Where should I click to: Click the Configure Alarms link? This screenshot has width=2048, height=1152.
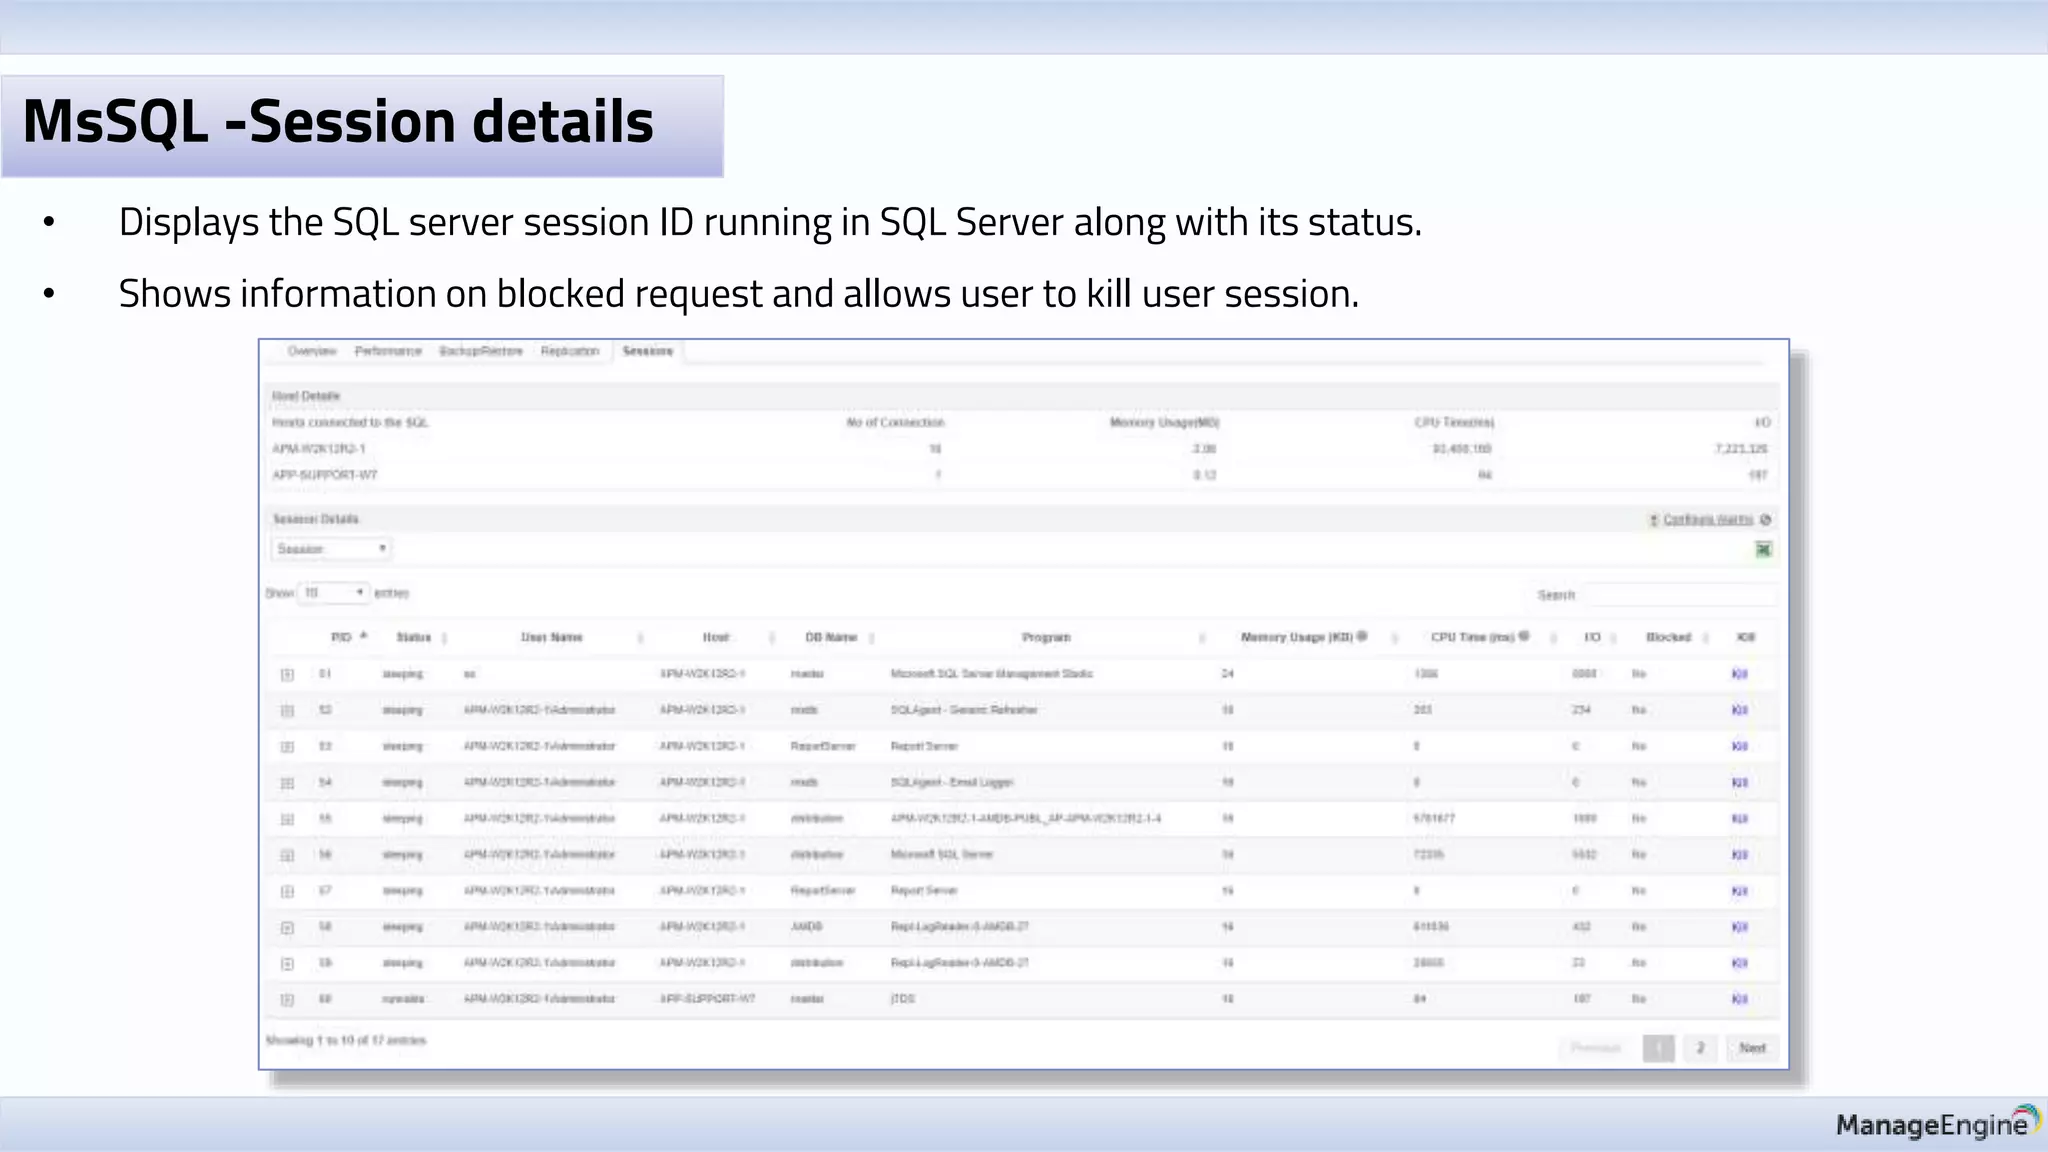tap(1707, 519)
